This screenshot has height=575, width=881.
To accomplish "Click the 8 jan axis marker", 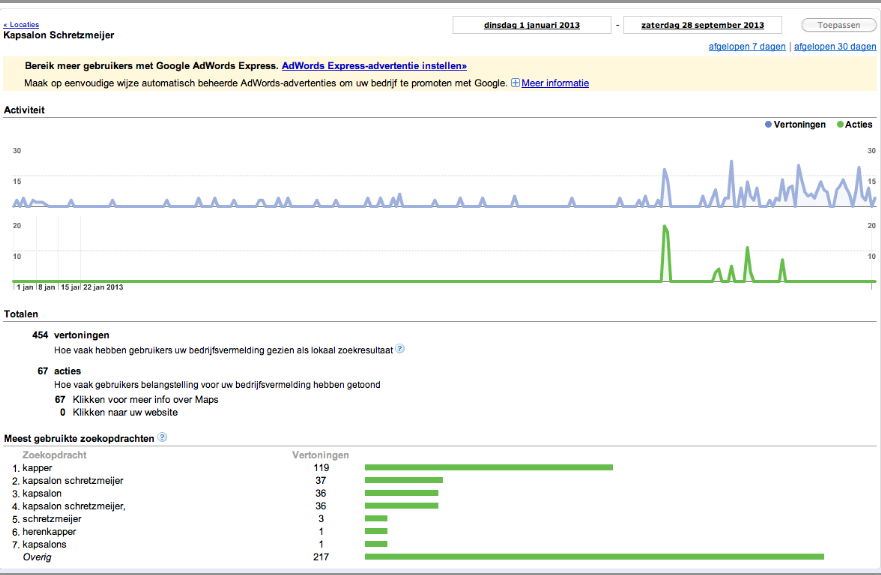I will pyautogui.click(x=47, y=287).
